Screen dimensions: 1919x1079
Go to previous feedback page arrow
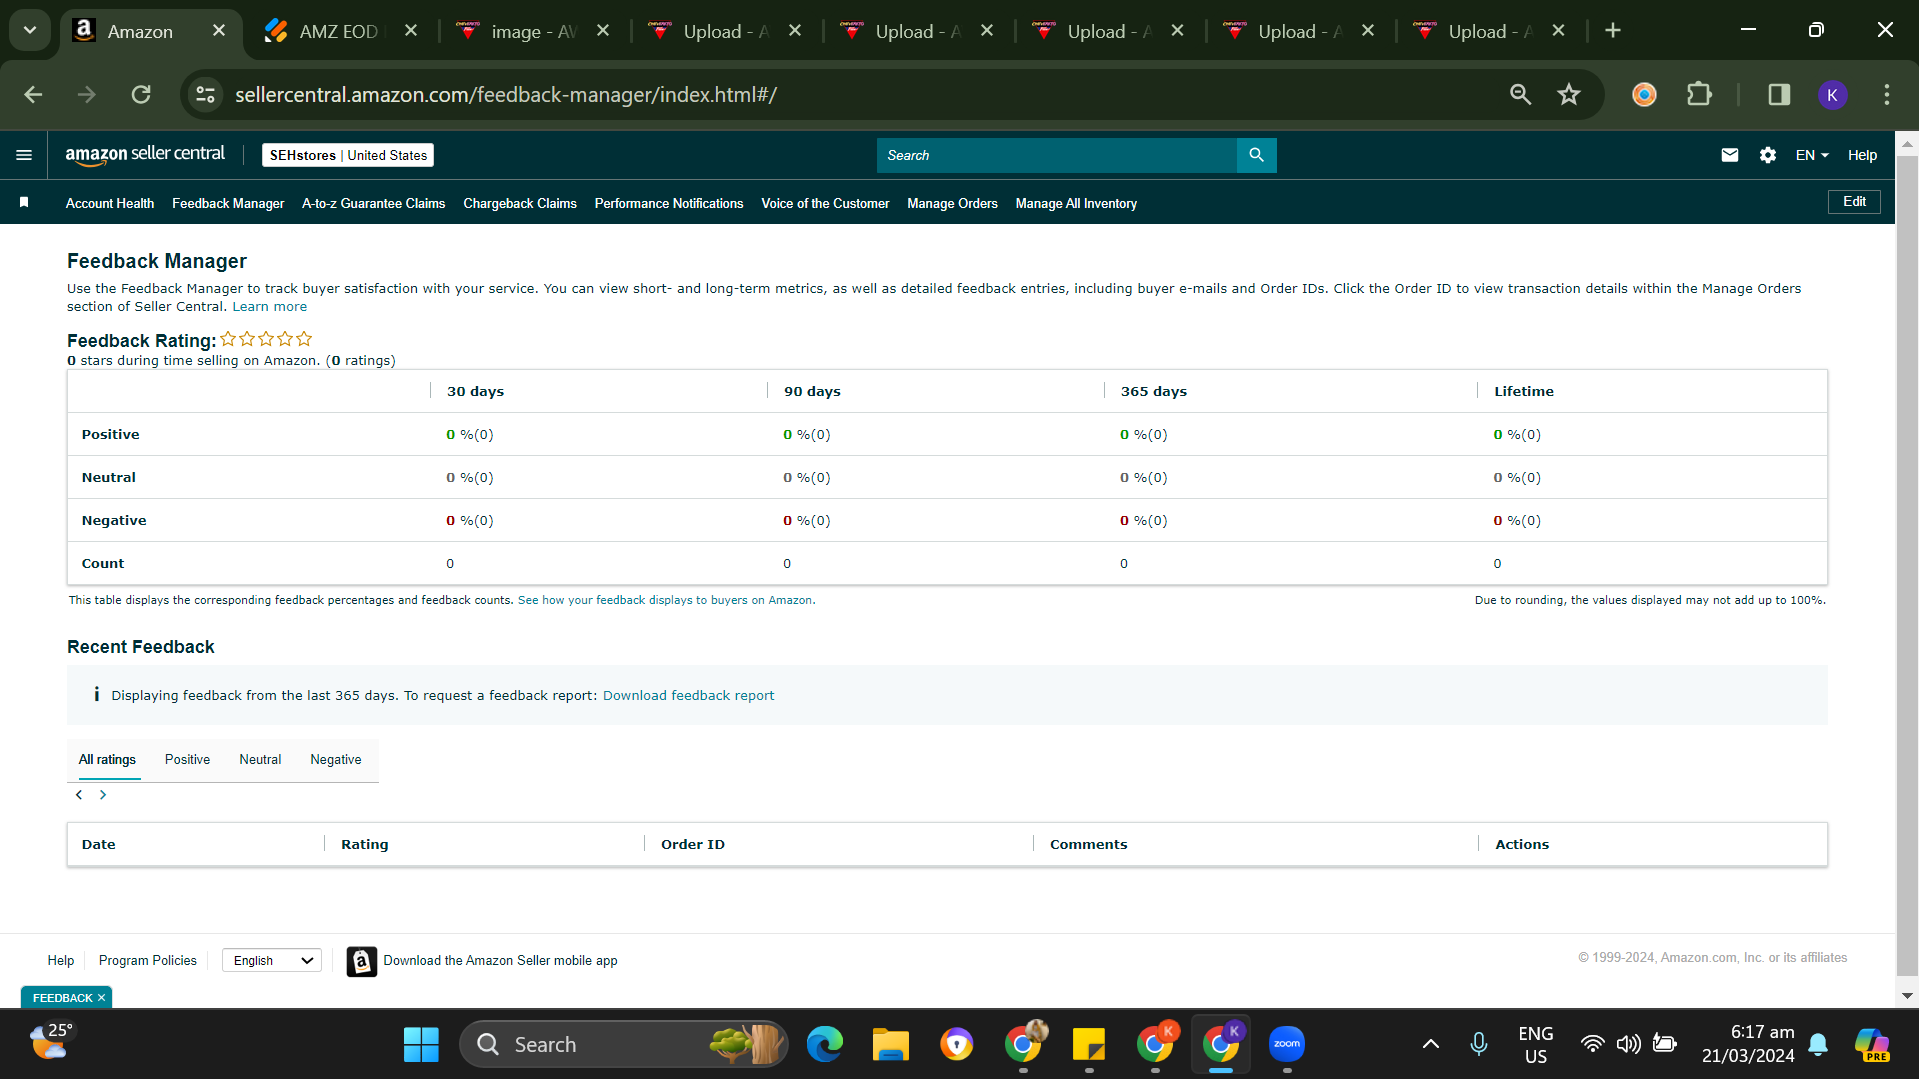(x=79, y=795)
